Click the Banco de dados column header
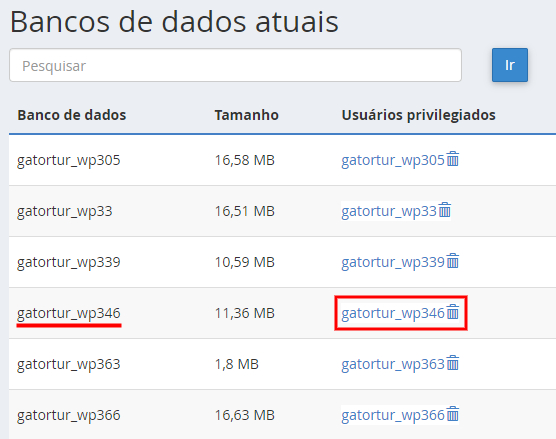Viewport: 556px width, 439px height. (x=72, y=115)
